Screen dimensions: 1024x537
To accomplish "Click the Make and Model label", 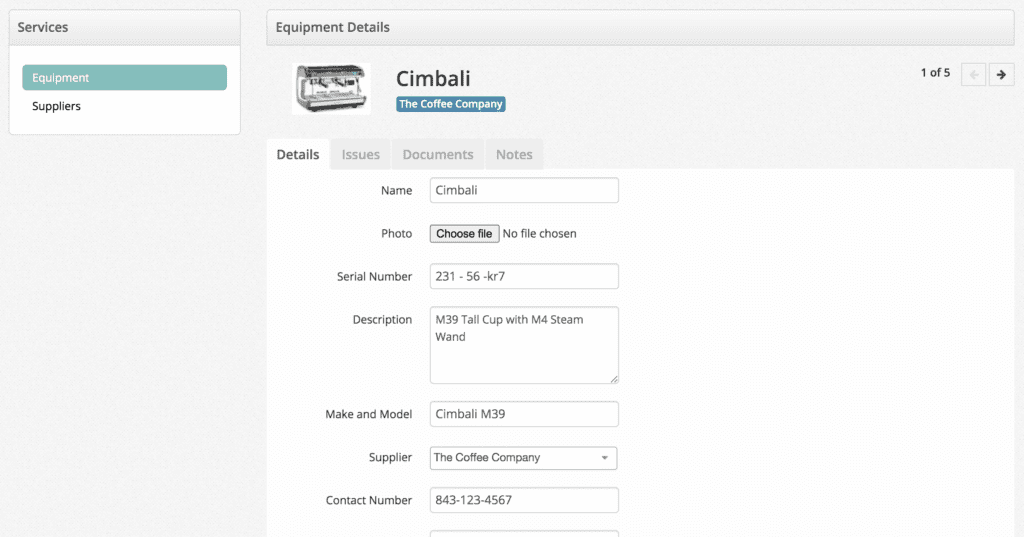I will coord(368,414).
